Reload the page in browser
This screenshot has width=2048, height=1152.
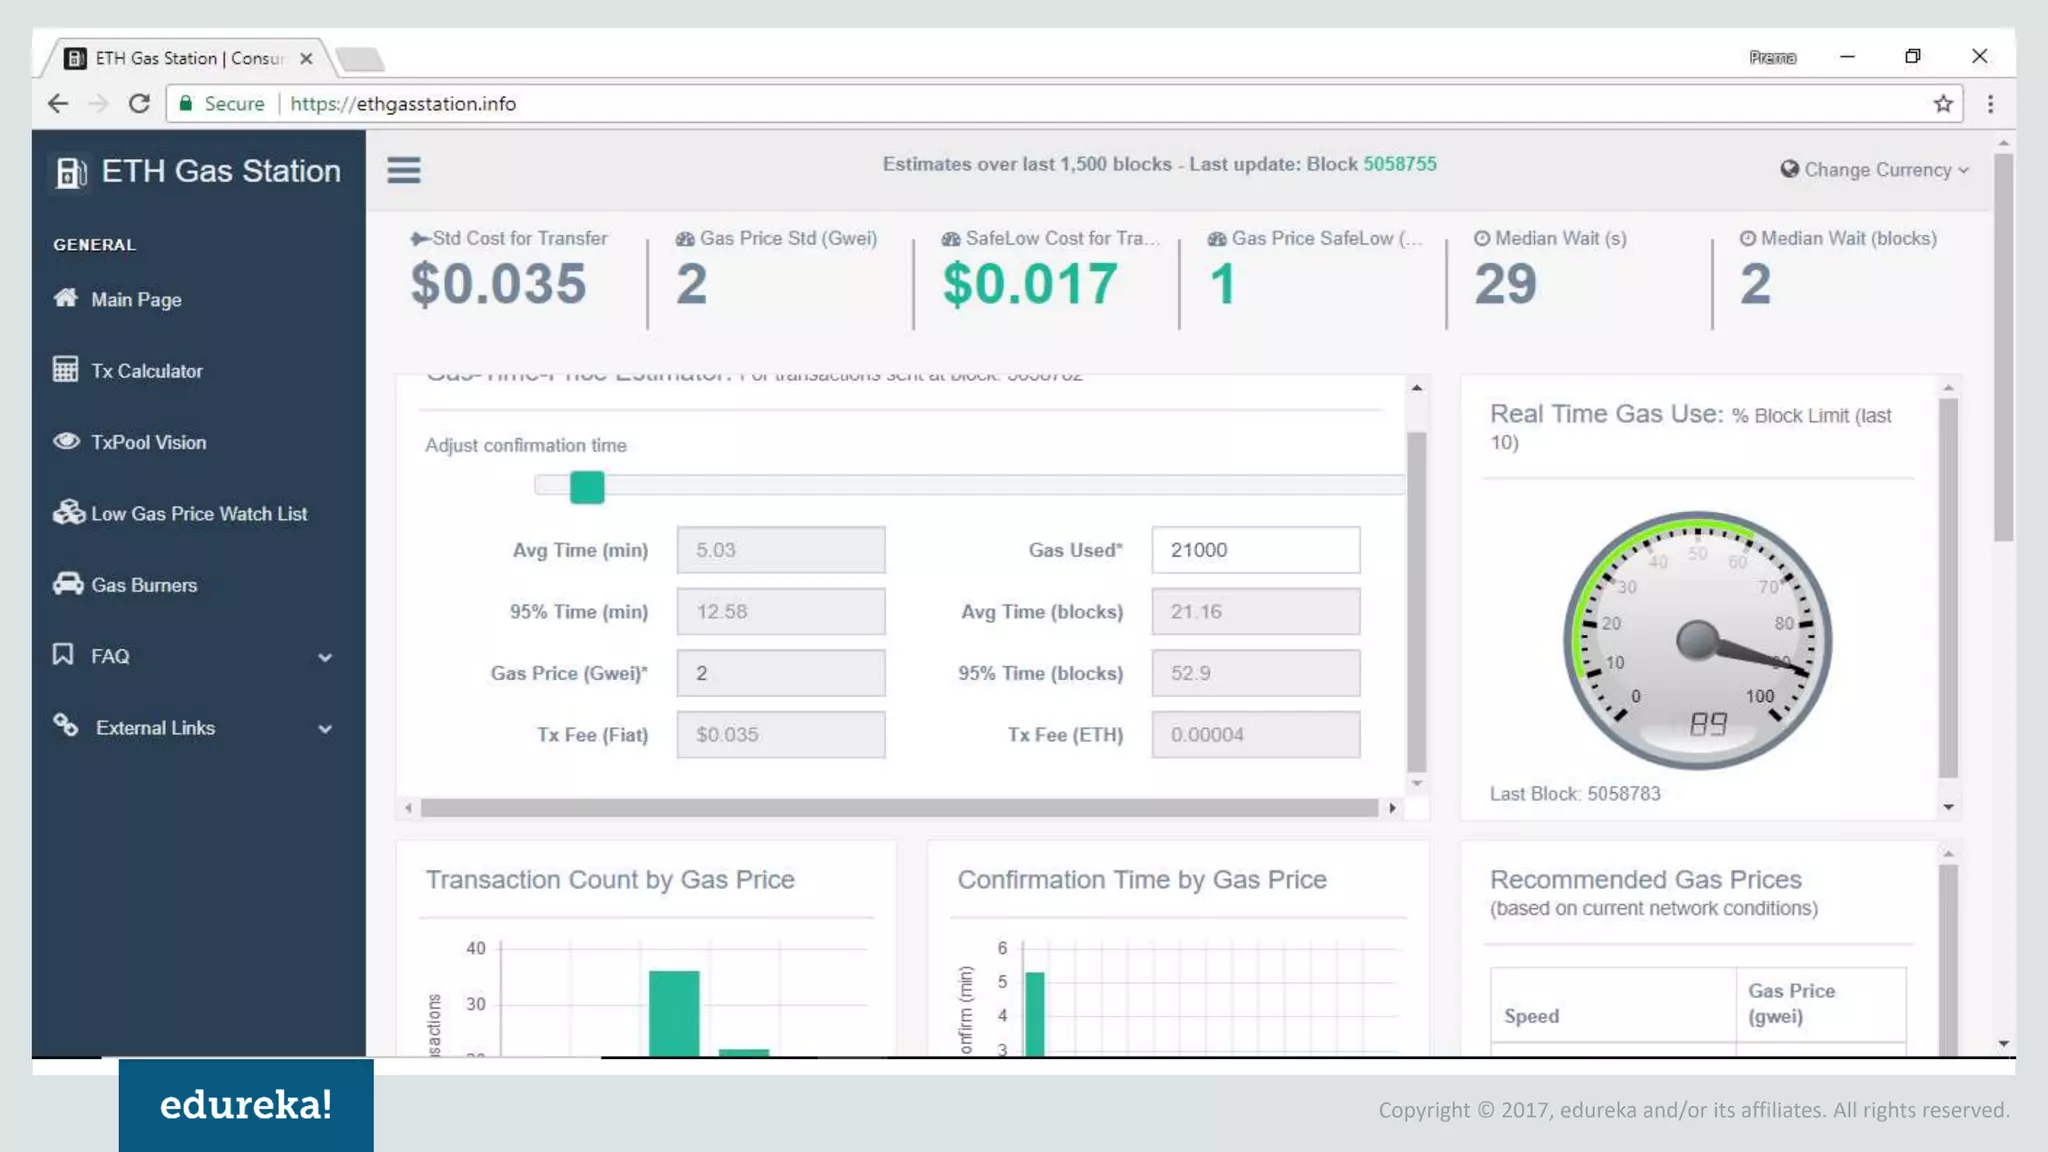[x=139, y=104]
